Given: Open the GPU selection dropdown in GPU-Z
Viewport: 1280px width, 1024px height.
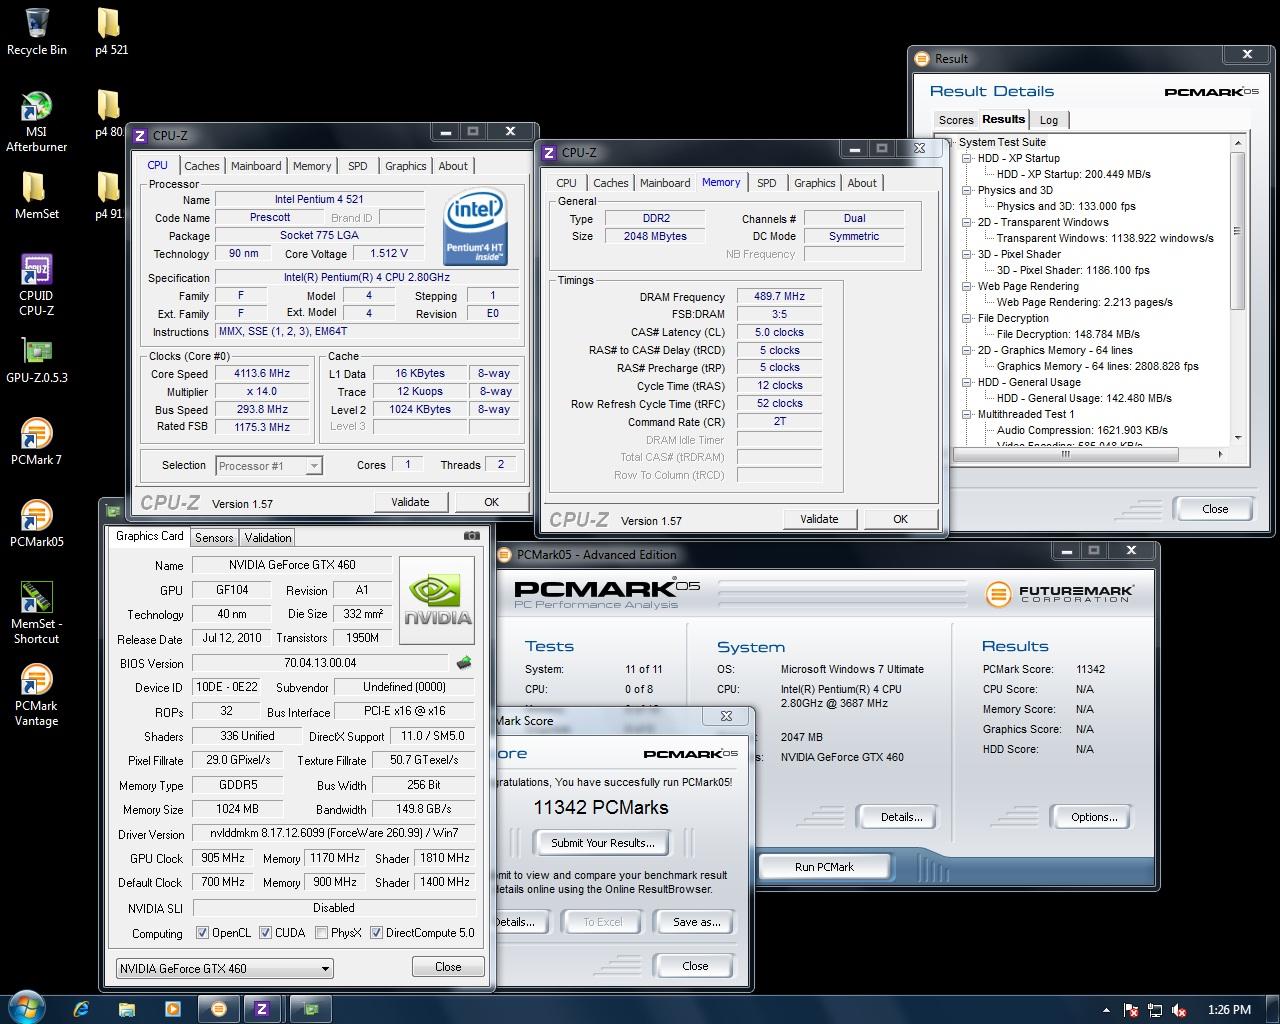Looking at the screenshot, I should 224,968.
